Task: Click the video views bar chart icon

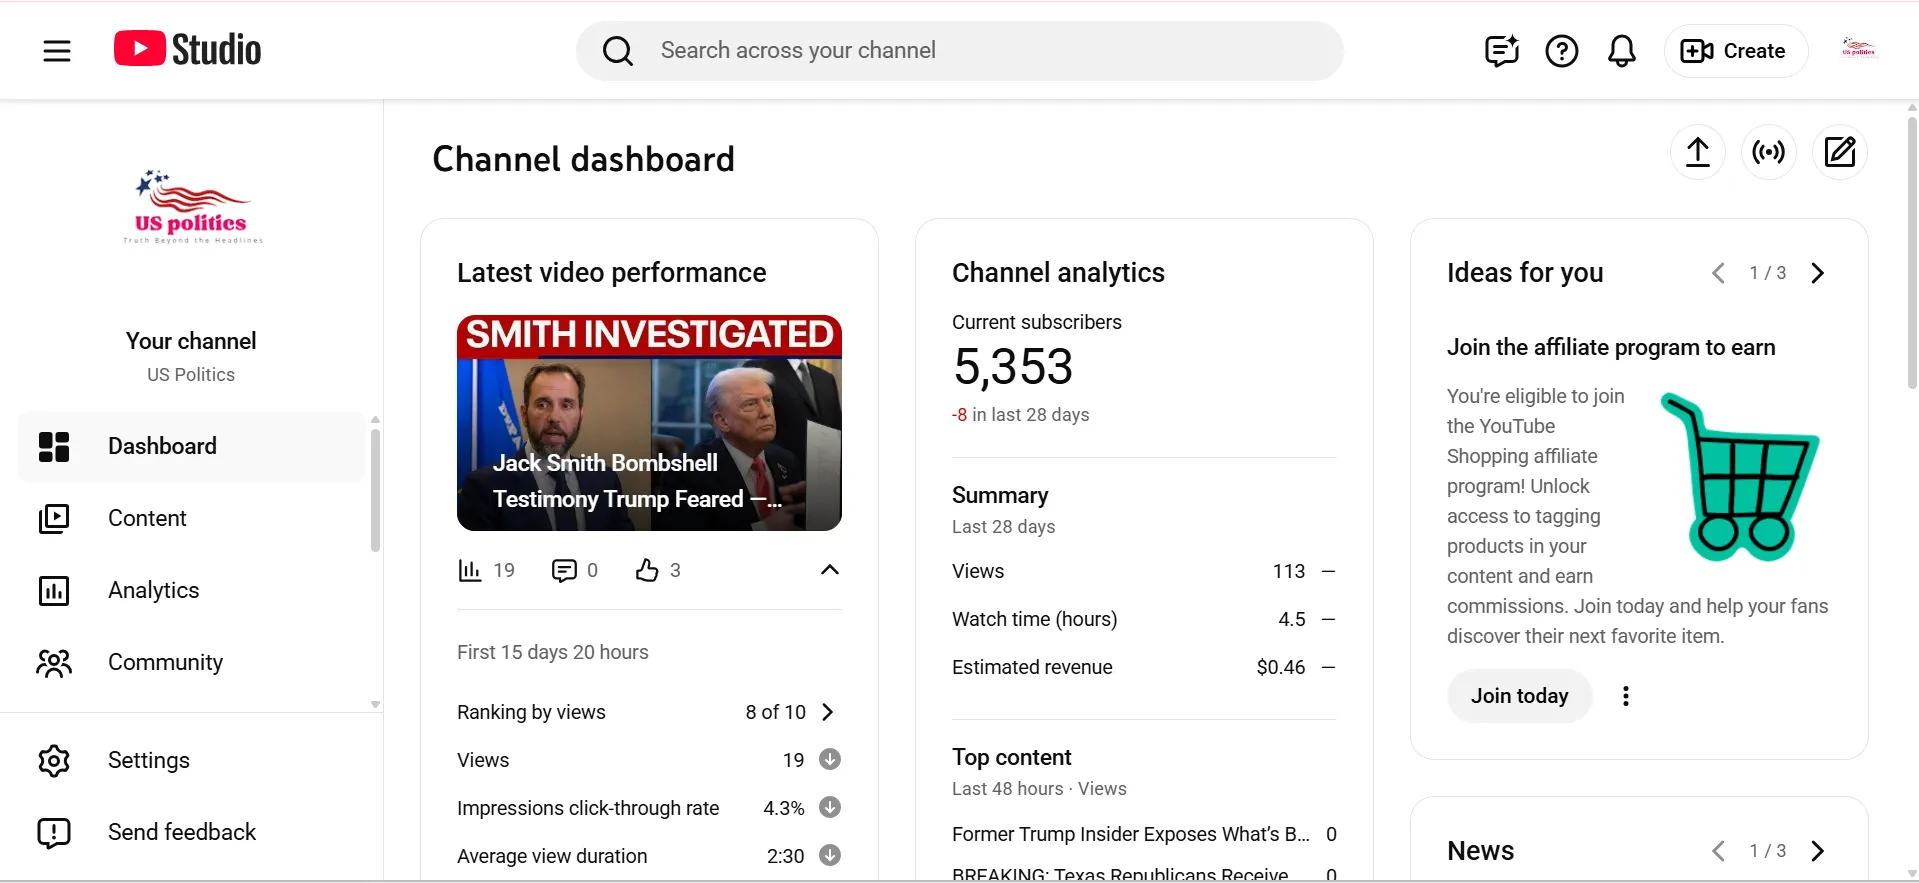Action: click(469, 570)
